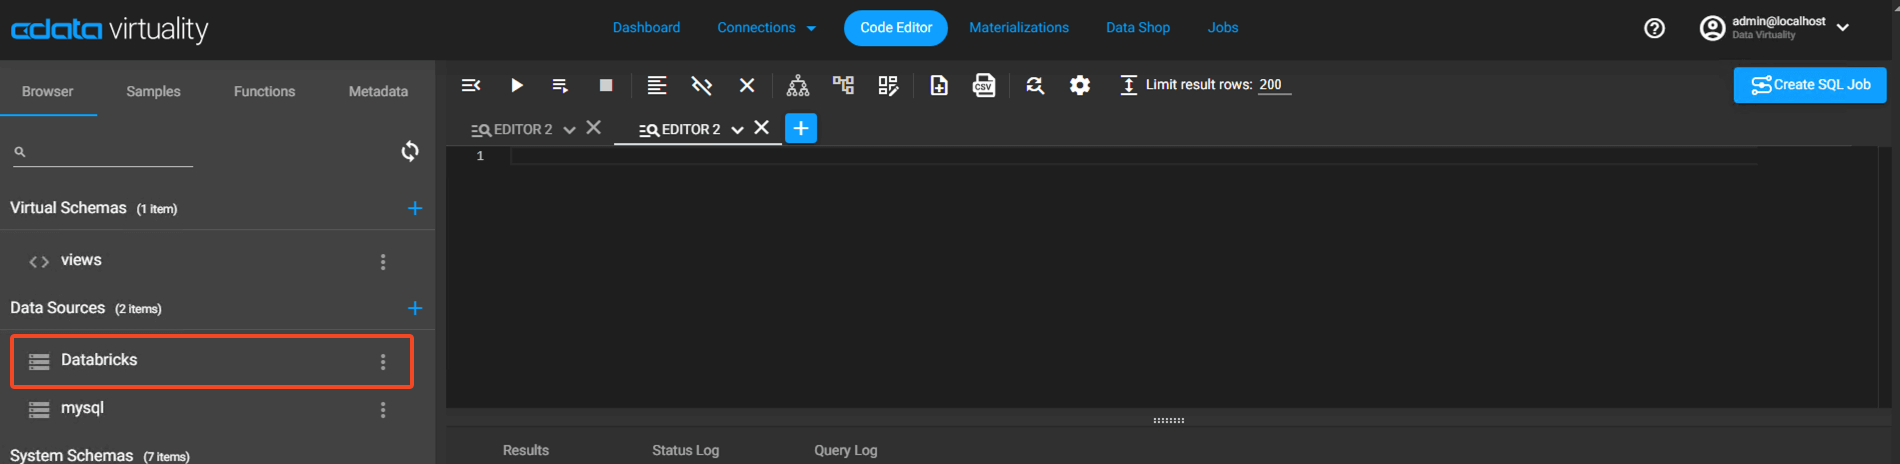Click the Data Sources section header
Image resolution: width=1900 pixels, height=464 pixels.
pyautogui.click(x=57, y=308)
